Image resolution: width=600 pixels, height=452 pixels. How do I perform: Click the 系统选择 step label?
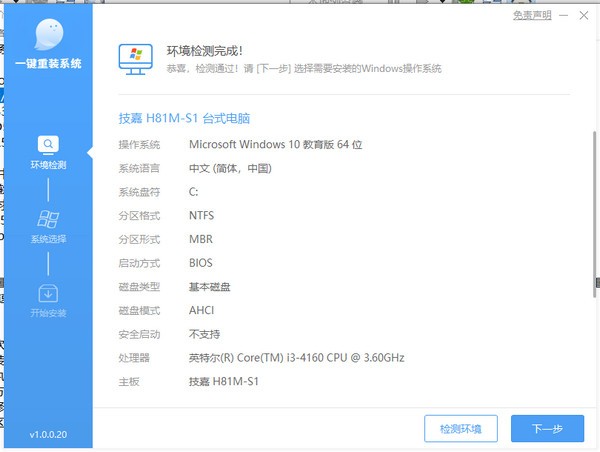coord(48,239)
